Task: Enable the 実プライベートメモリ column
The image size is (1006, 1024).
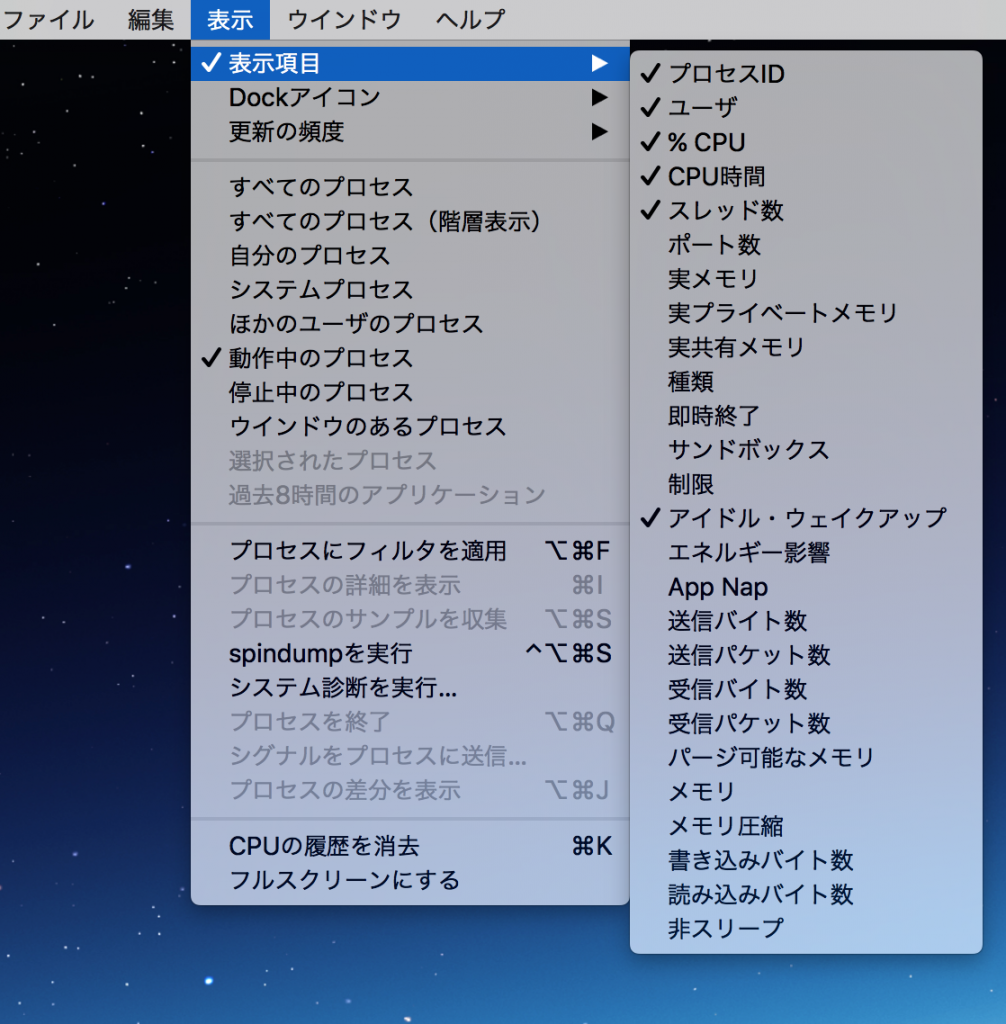Action: (806, 313)
